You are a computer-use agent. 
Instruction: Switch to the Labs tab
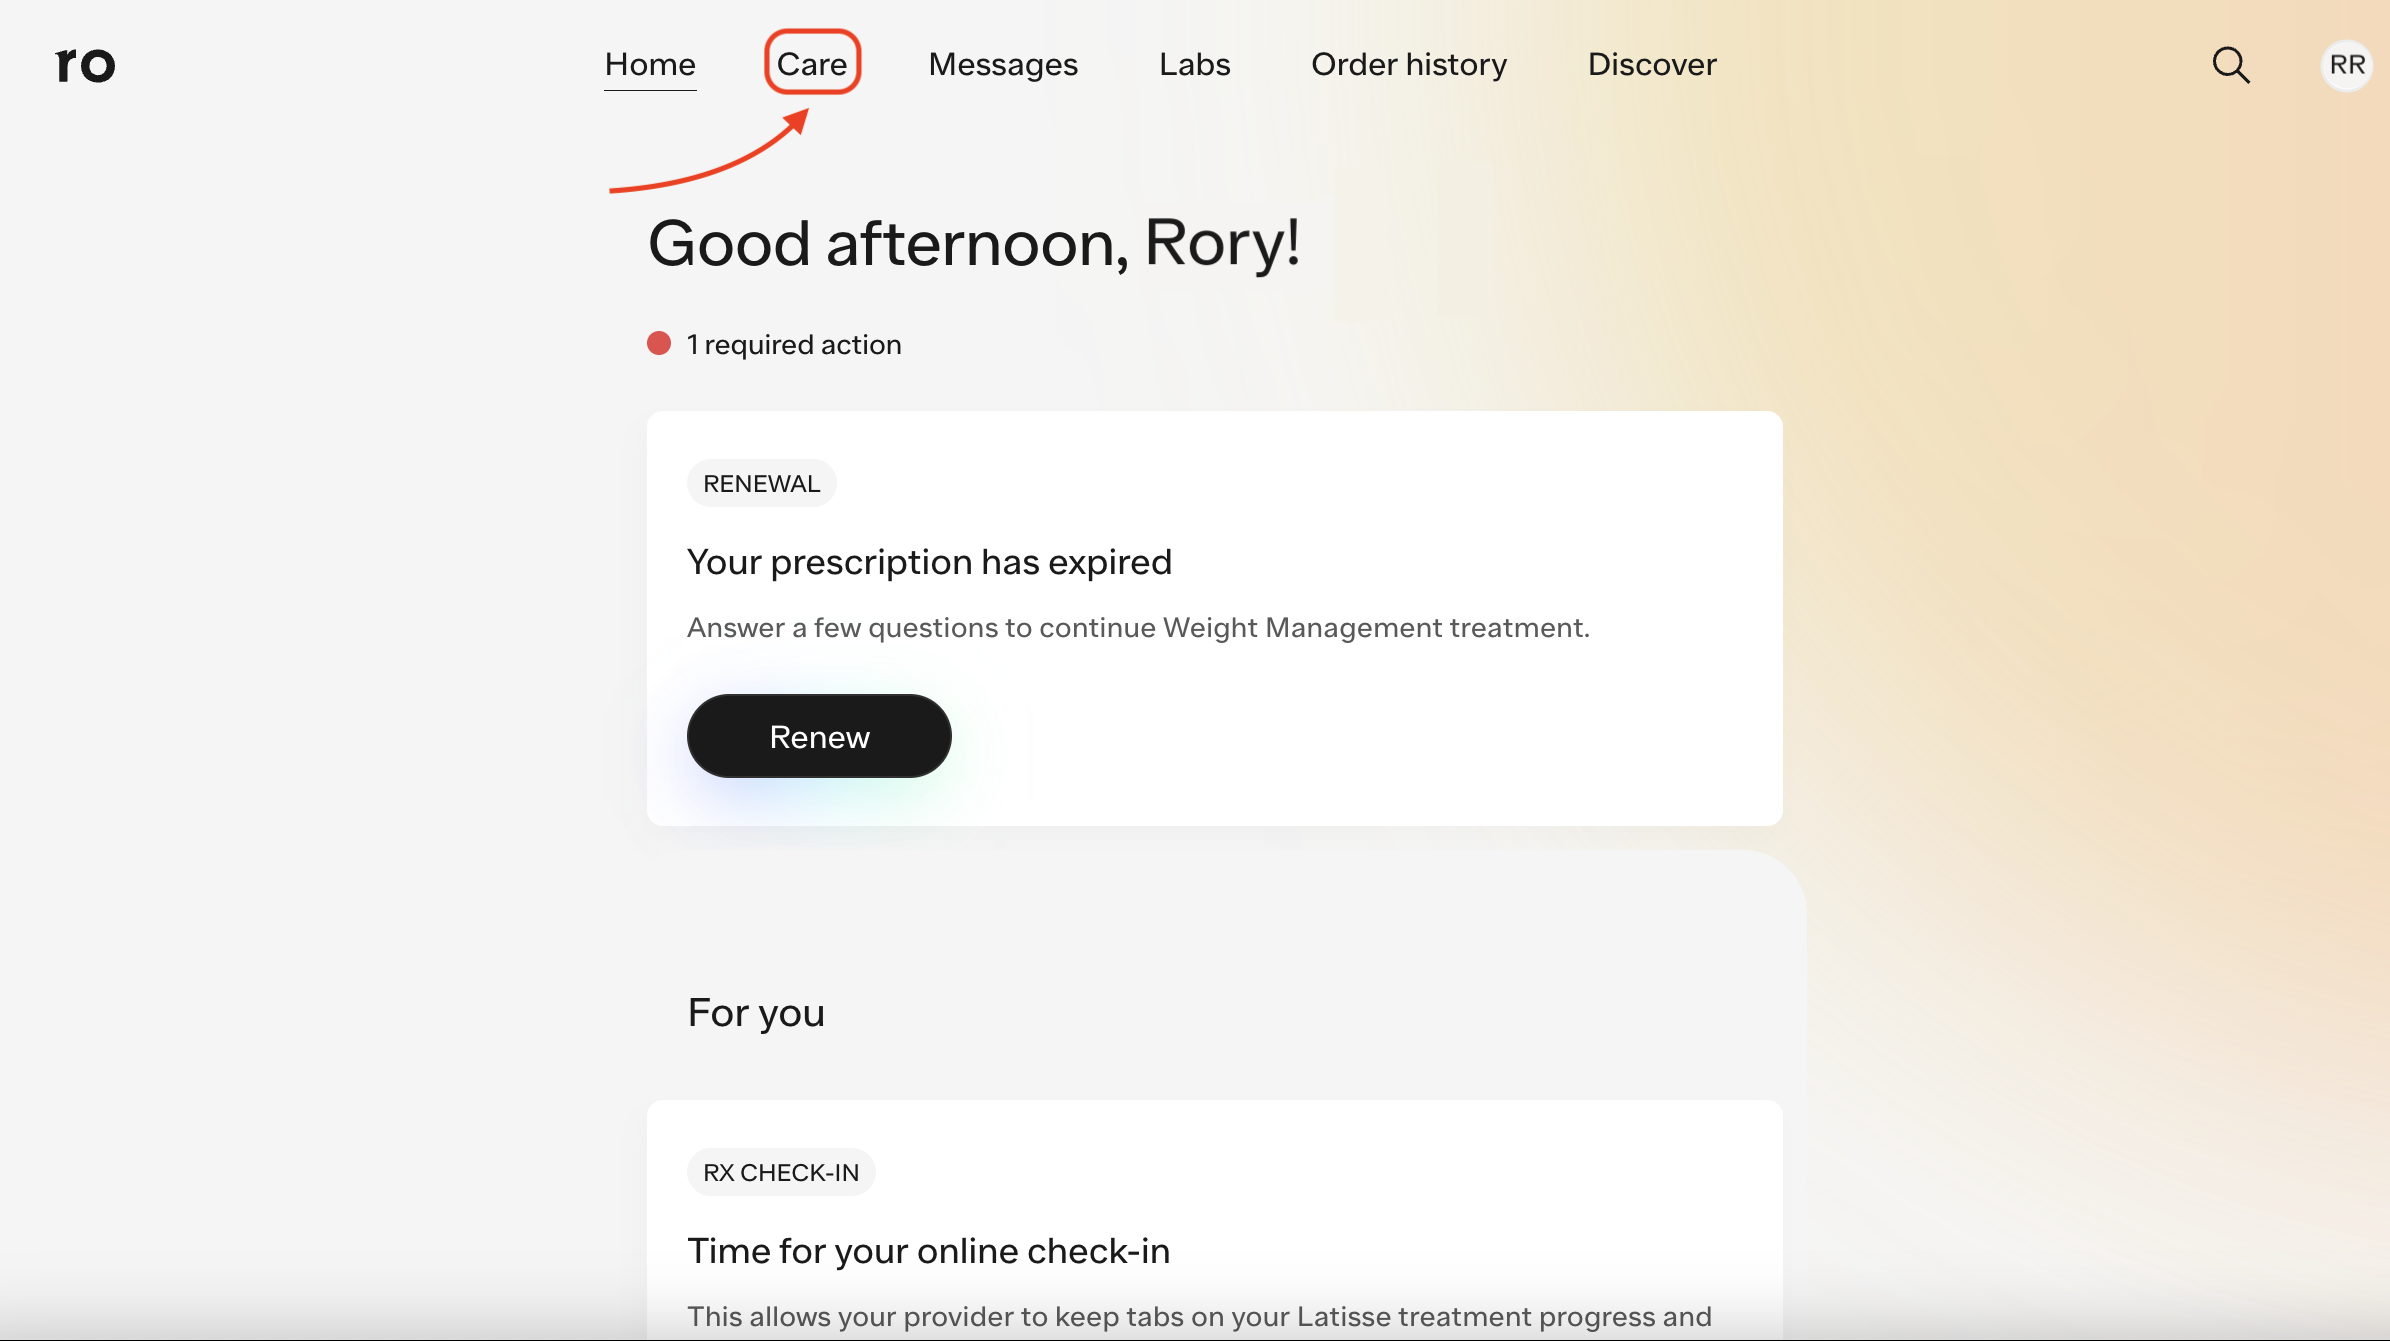pos(1194,64)
